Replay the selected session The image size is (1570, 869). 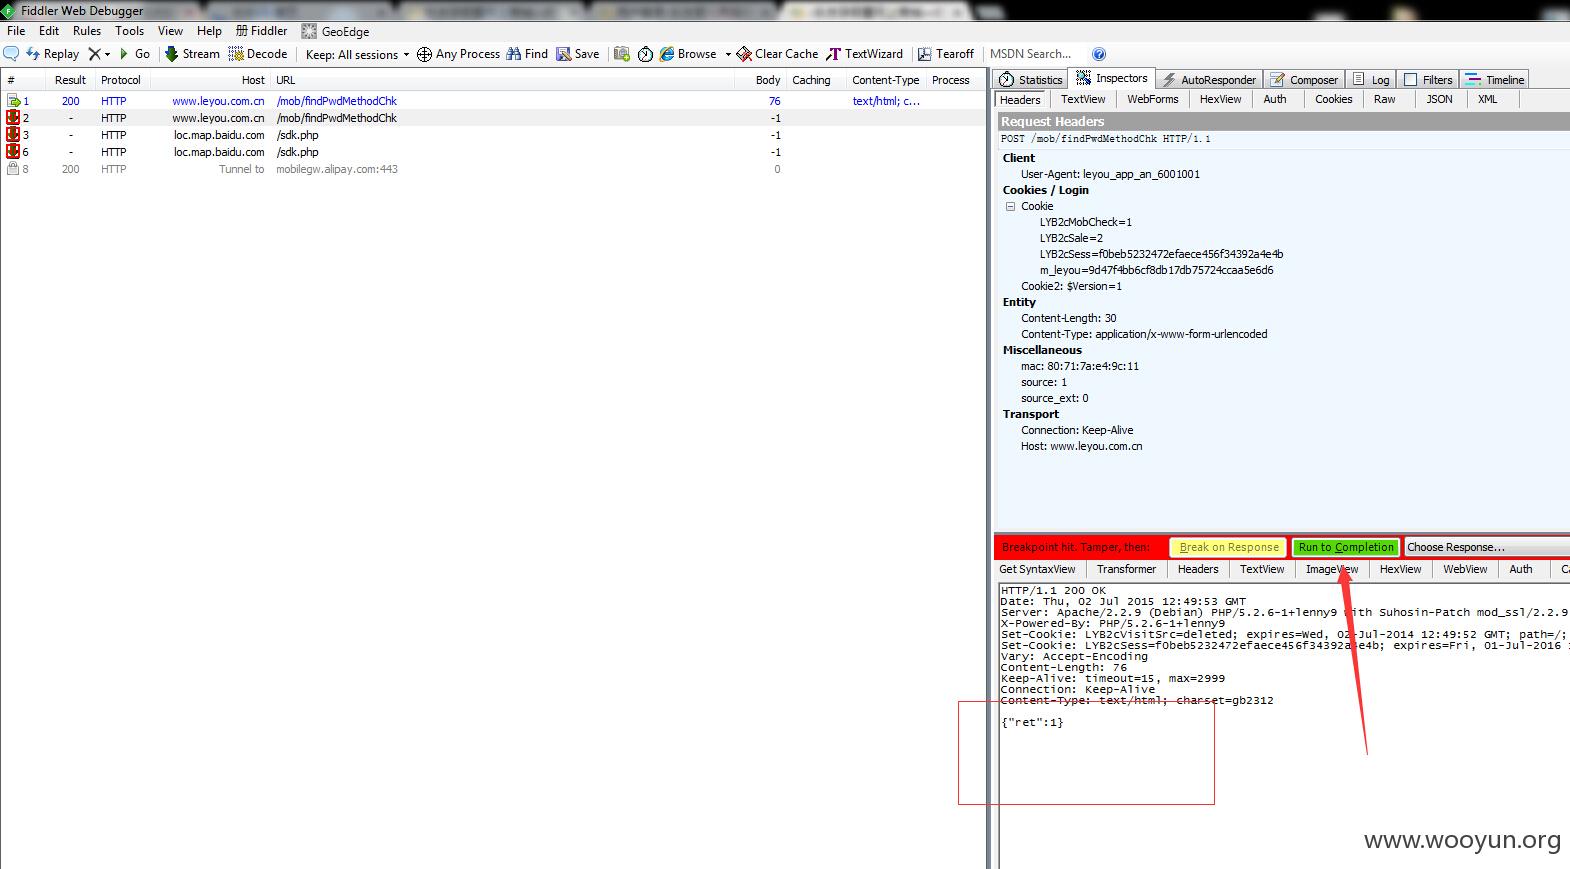(52, 54)
